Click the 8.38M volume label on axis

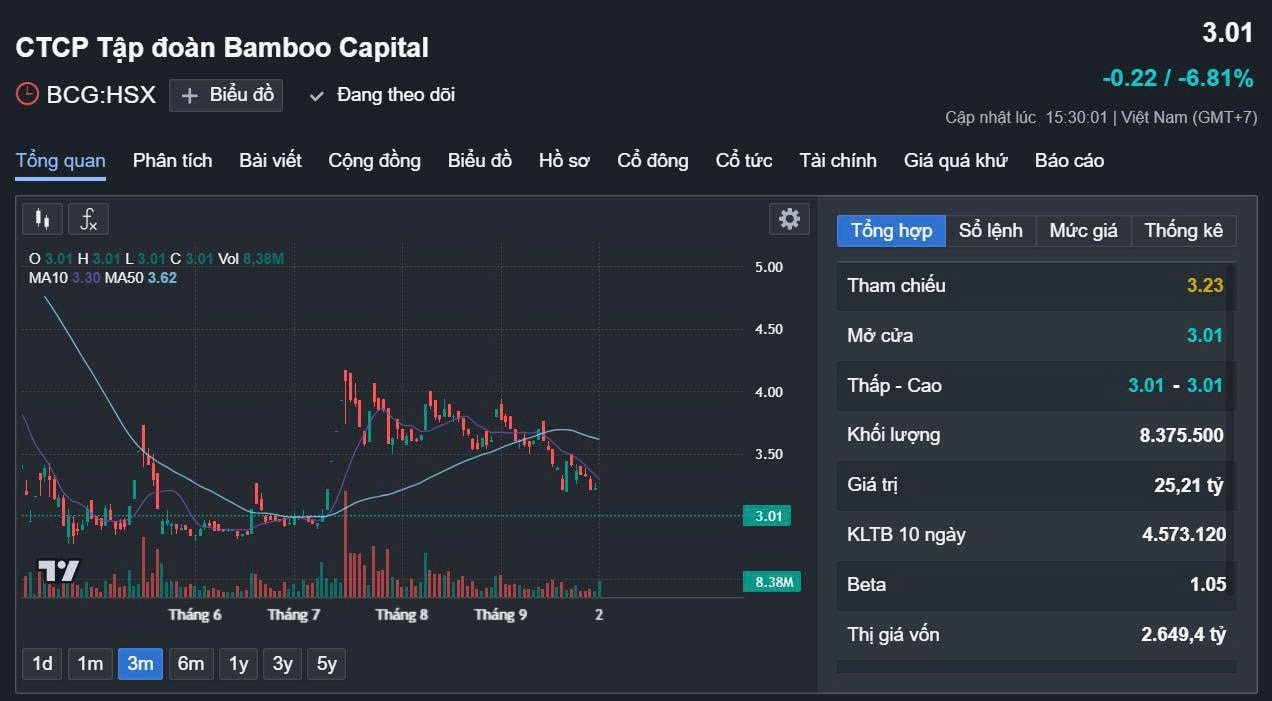[771, 582]
